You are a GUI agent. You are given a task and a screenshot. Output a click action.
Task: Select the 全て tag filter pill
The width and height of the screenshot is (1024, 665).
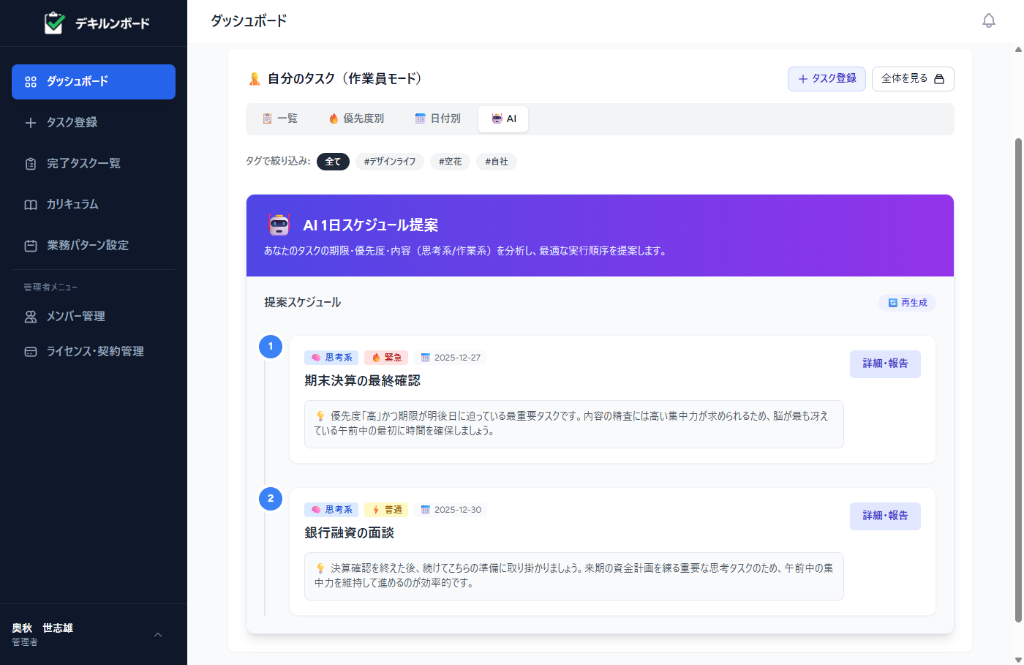pyautogui.click(x=333, y=161)
